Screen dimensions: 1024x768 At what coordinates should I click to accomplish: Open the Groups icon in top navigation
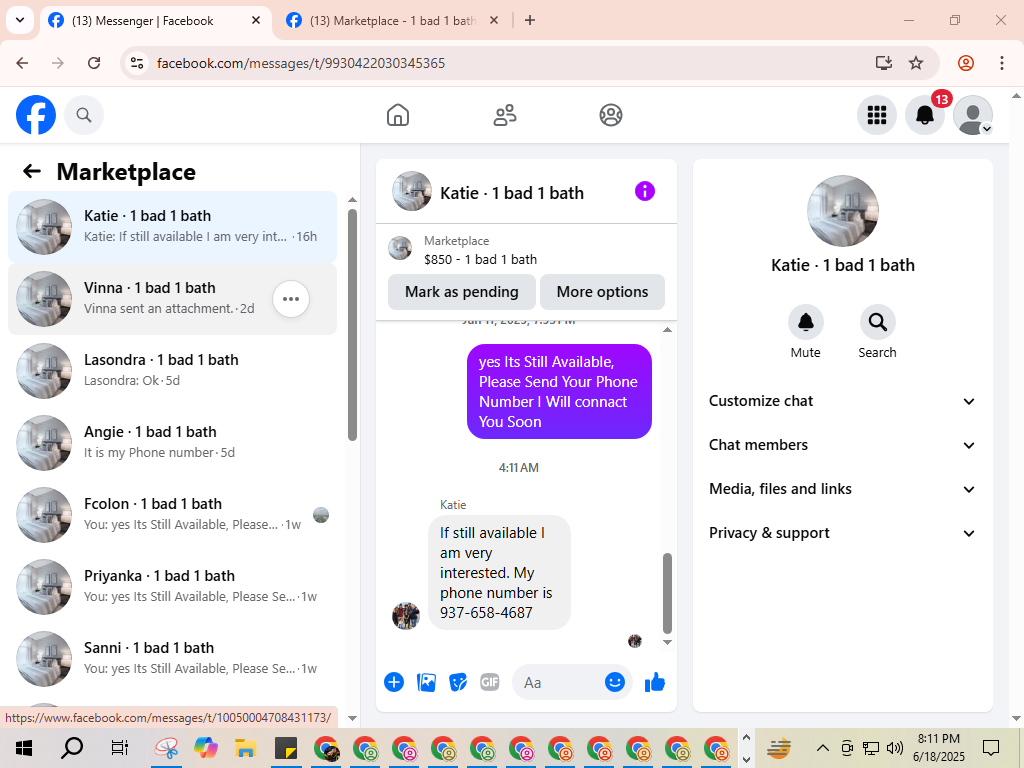click(x=611, y=115)
